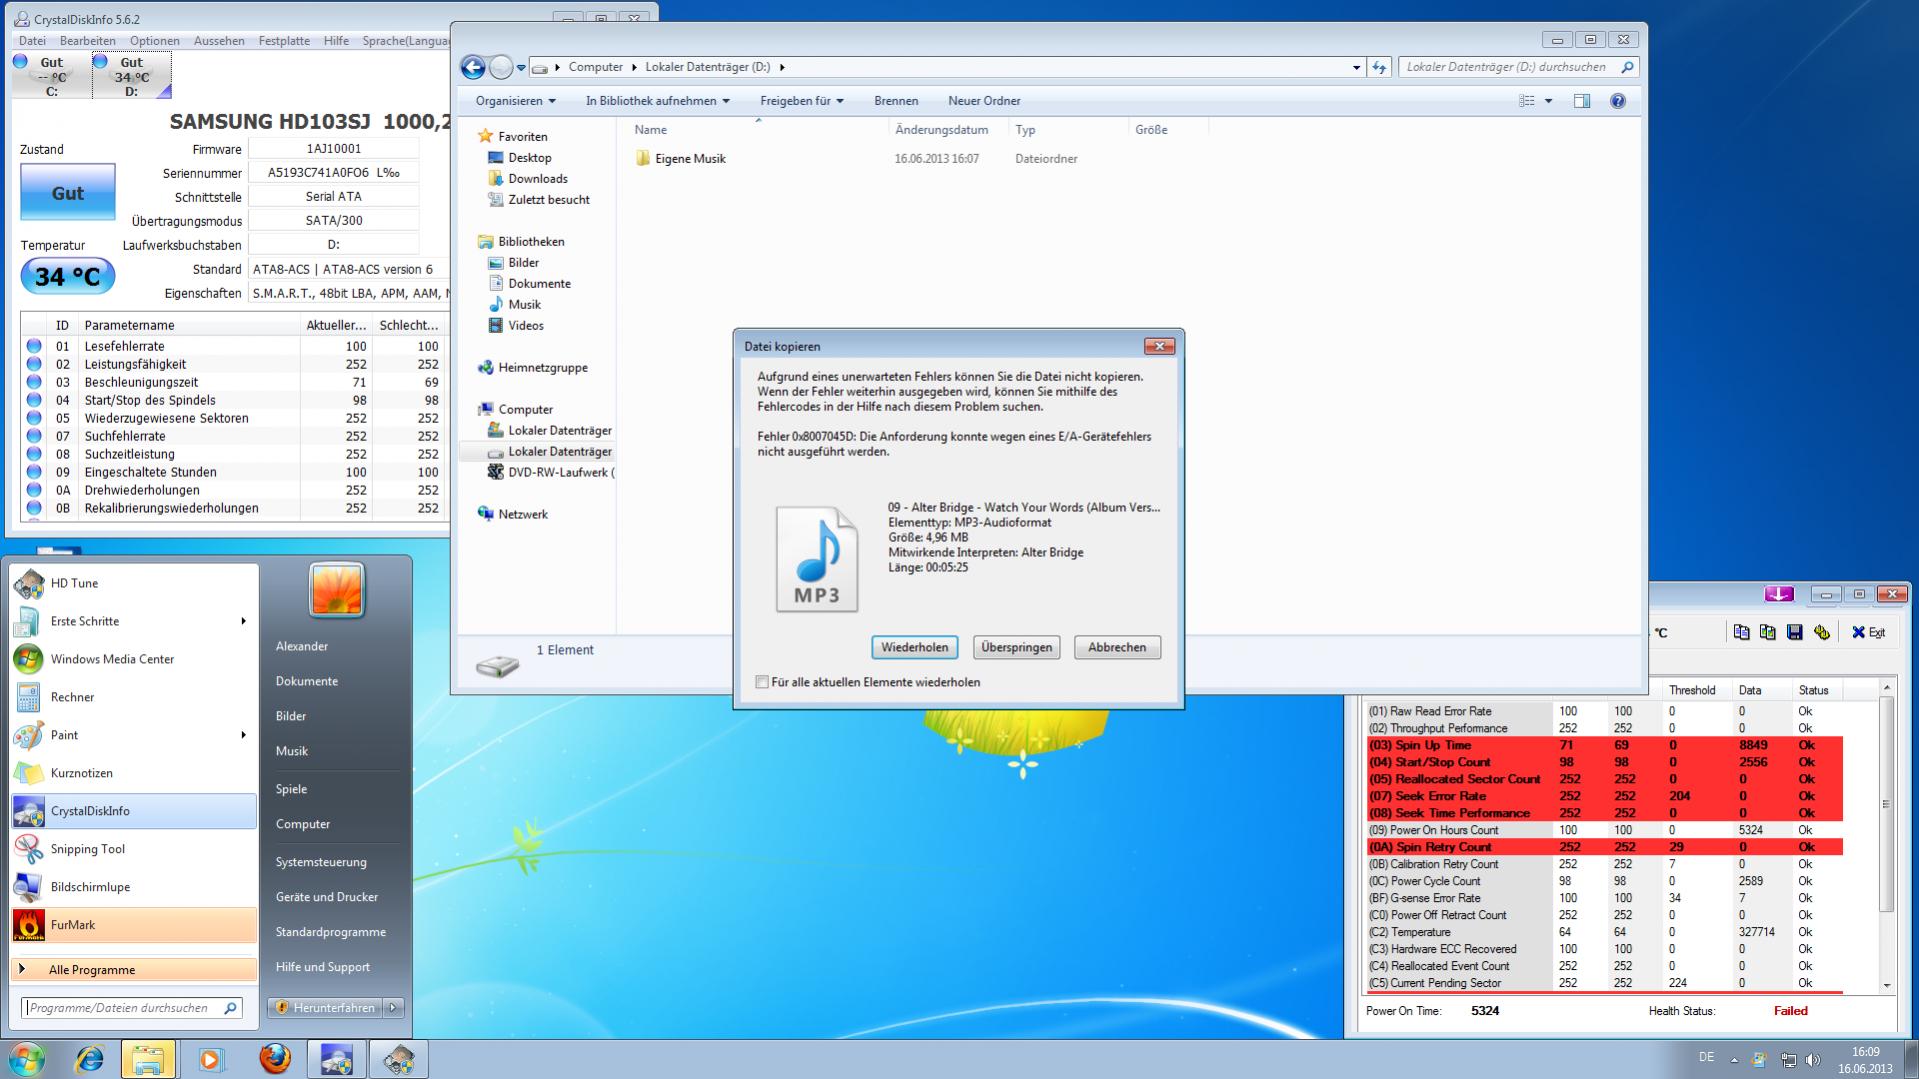This screenshot has height=1079, width=1919.
Task: Show Alle Programme list
Action: click(133, 970)
